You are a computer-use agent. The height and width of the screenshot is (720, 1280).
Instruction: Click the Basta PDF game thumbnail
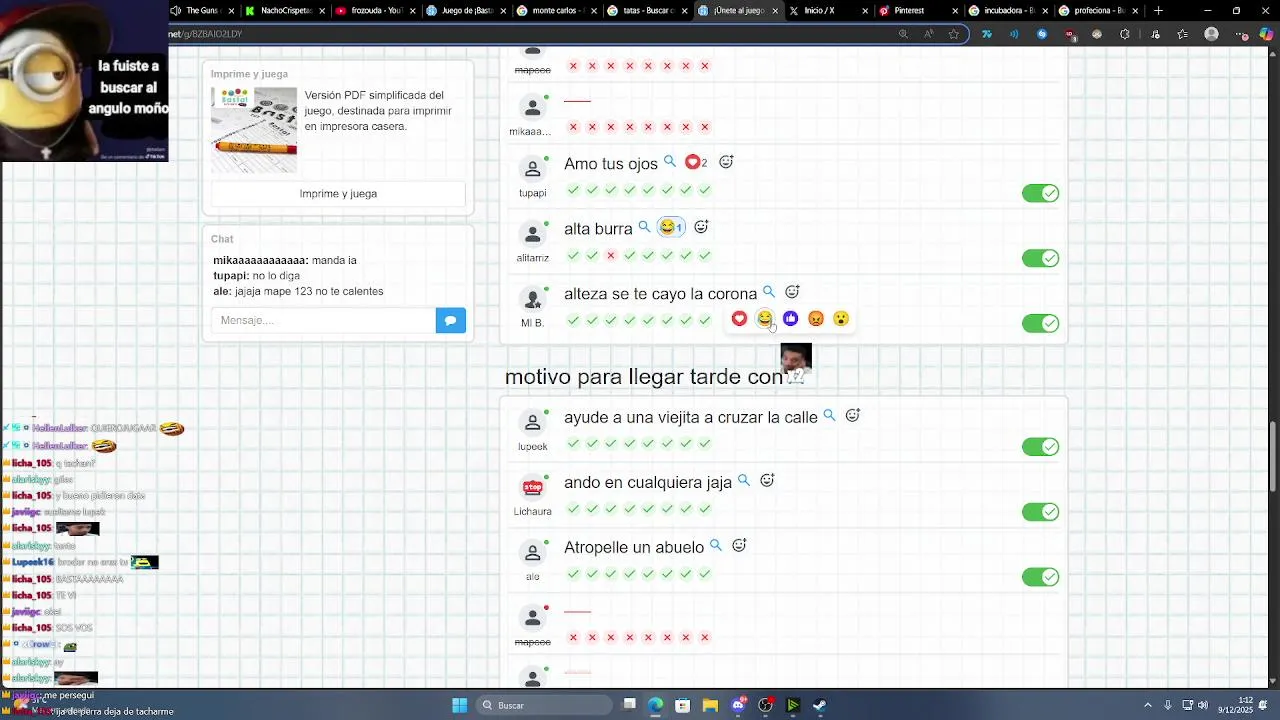[x=254, y=129]
